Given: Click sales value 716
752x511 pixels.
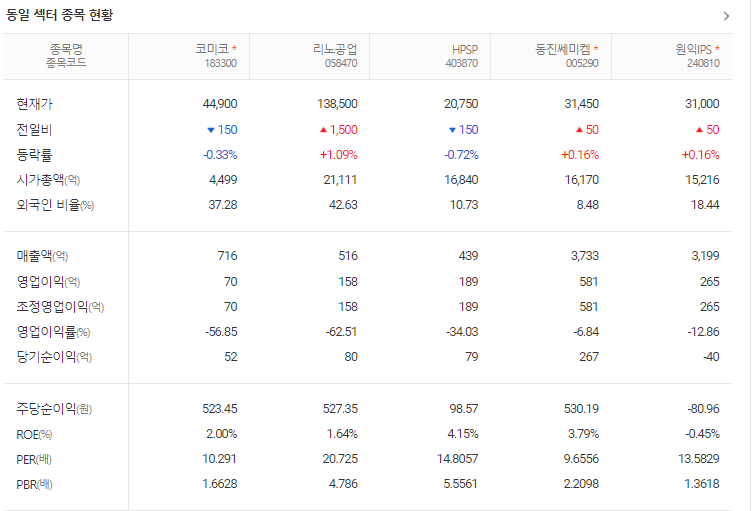Looking at the screenshot, I should coord(227,256).
